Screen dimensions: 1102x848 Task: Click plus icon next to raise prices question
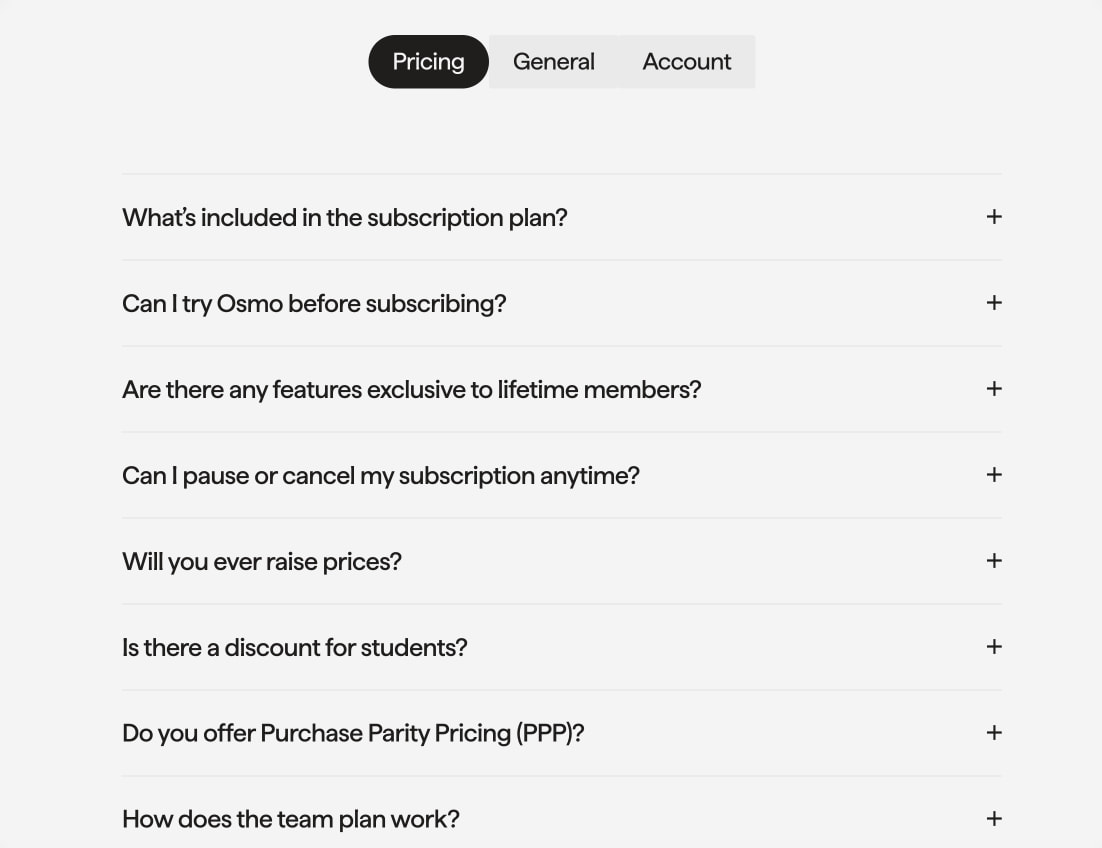click(994, 561)
